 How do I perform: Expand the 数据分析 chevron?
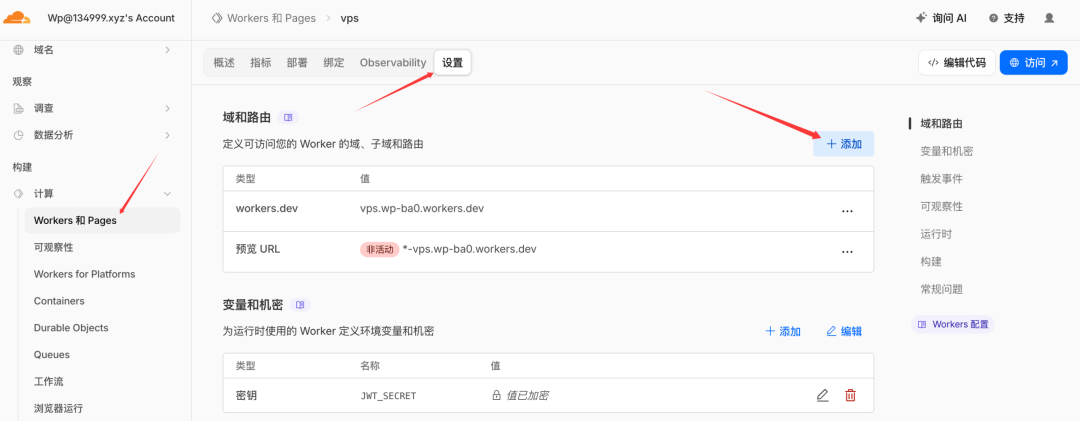click(167, 135)
